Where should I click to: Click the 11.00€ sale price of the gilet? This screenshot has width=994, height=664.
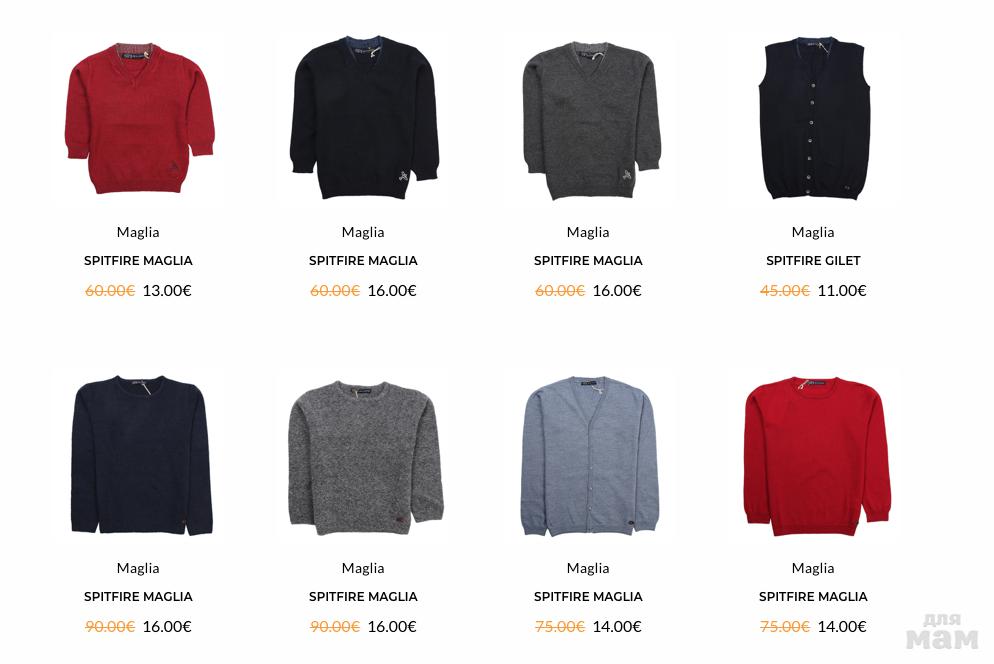[842, 290]
